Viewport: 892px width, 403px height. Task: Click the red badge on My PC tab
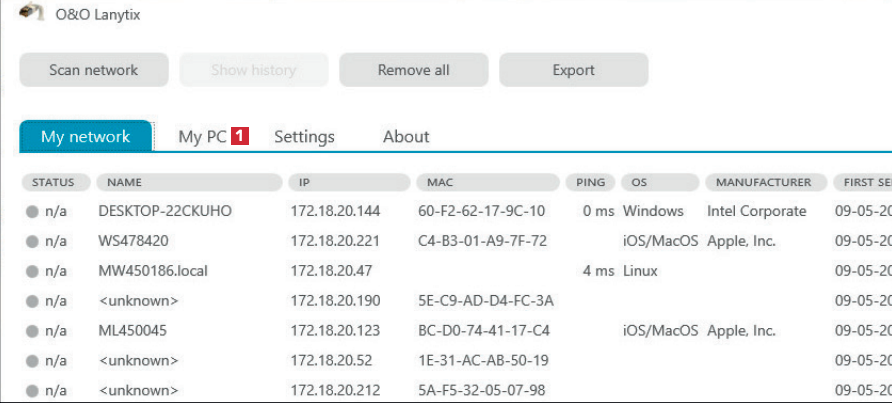click(x=240, y=136)
